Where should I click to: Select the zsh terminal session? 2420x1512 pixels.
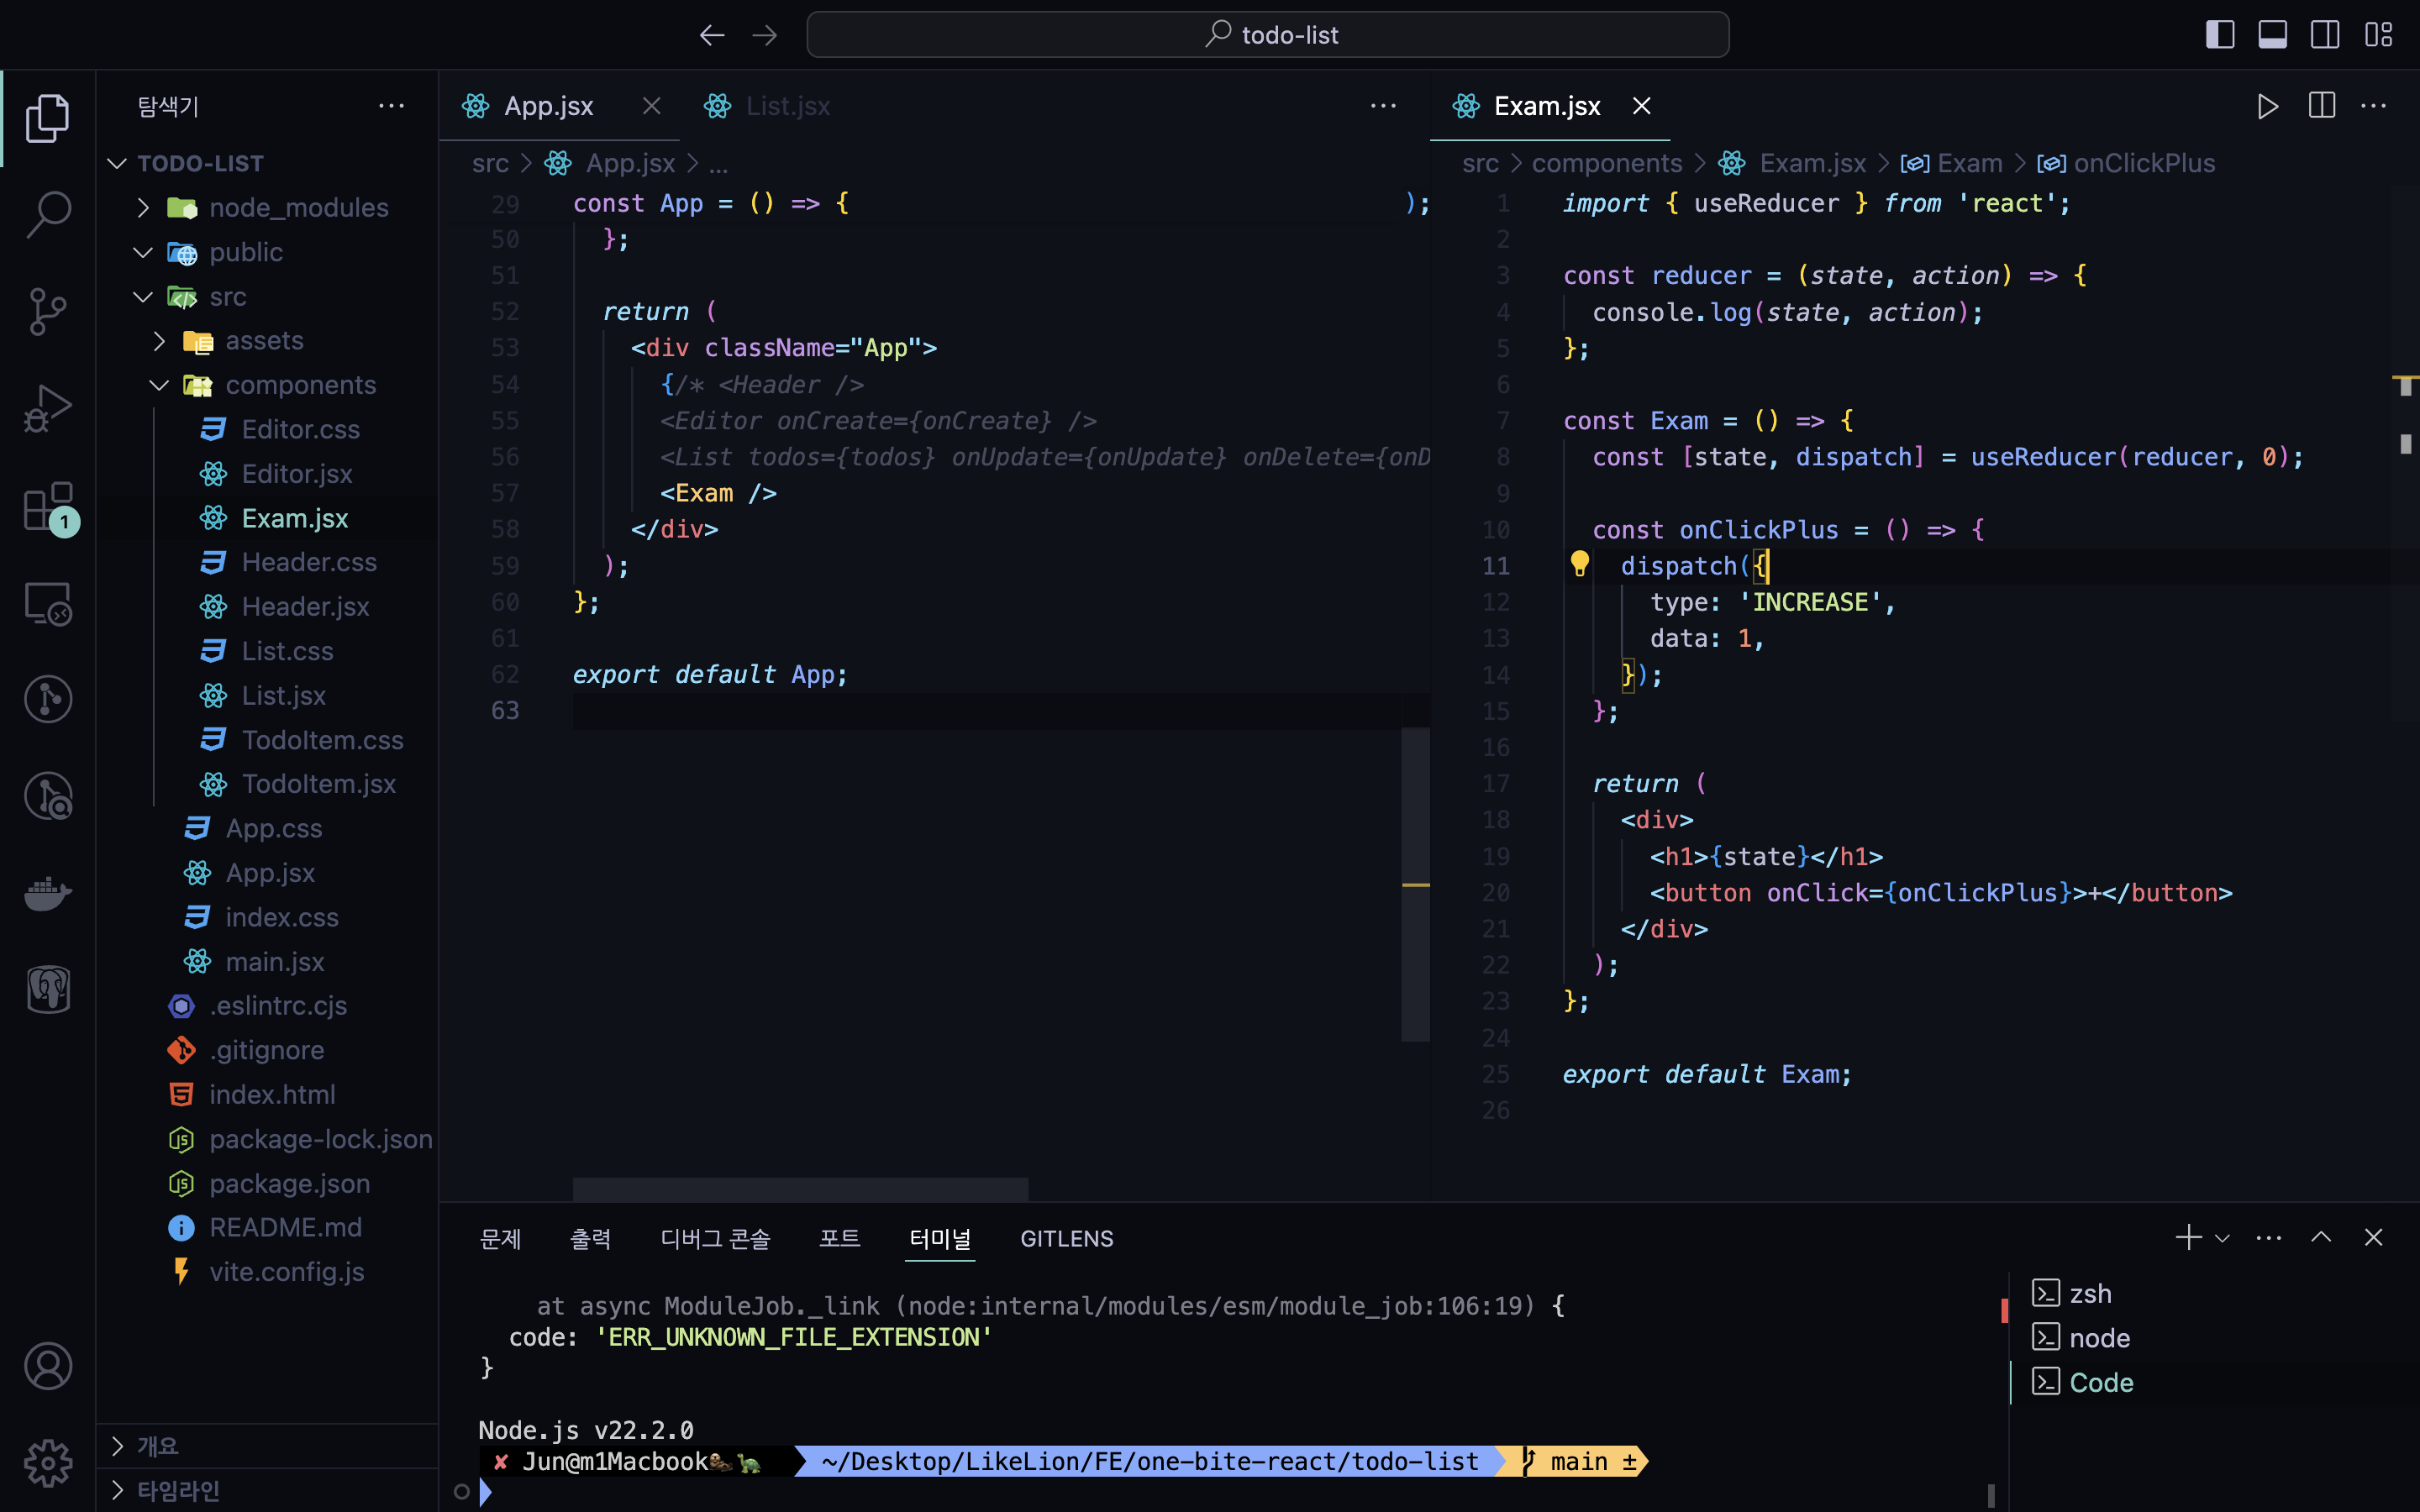(x=2089, y=1294)
